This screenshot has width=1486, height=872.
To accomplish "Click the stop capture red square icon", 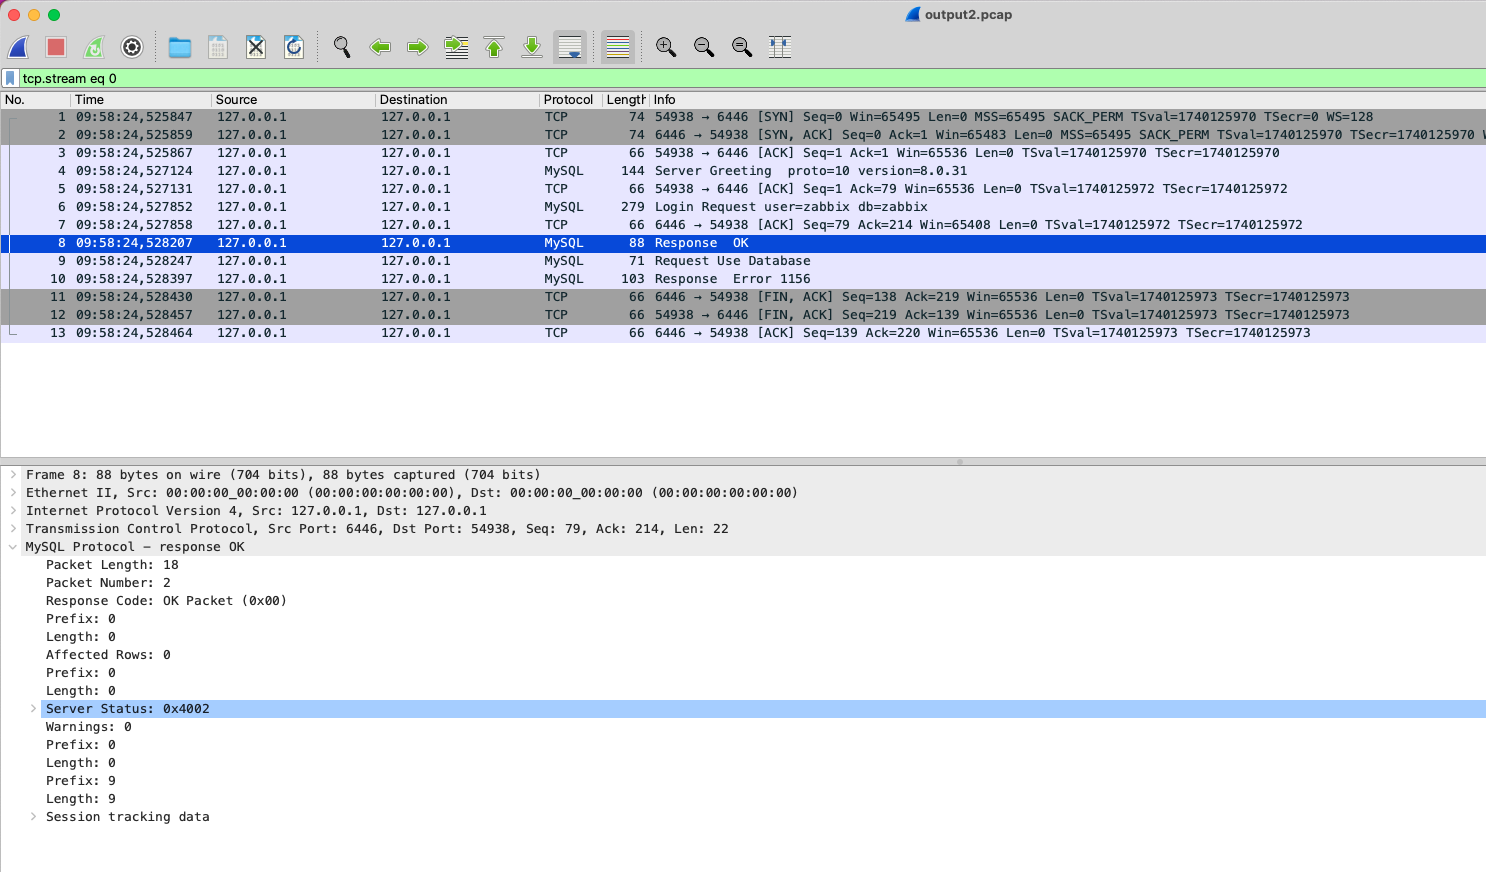I will (56, 47).
